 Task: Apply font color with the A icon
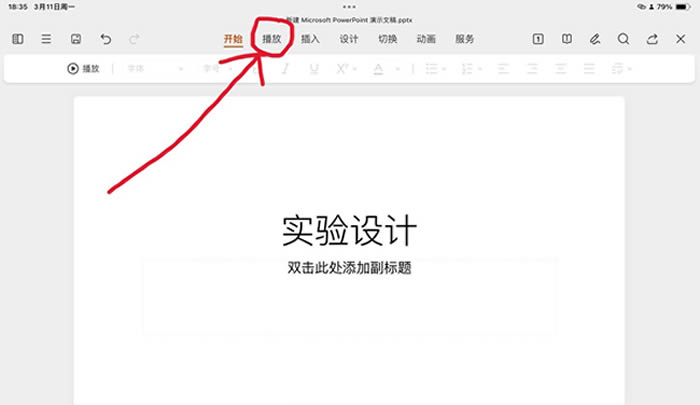pos(378,69)
